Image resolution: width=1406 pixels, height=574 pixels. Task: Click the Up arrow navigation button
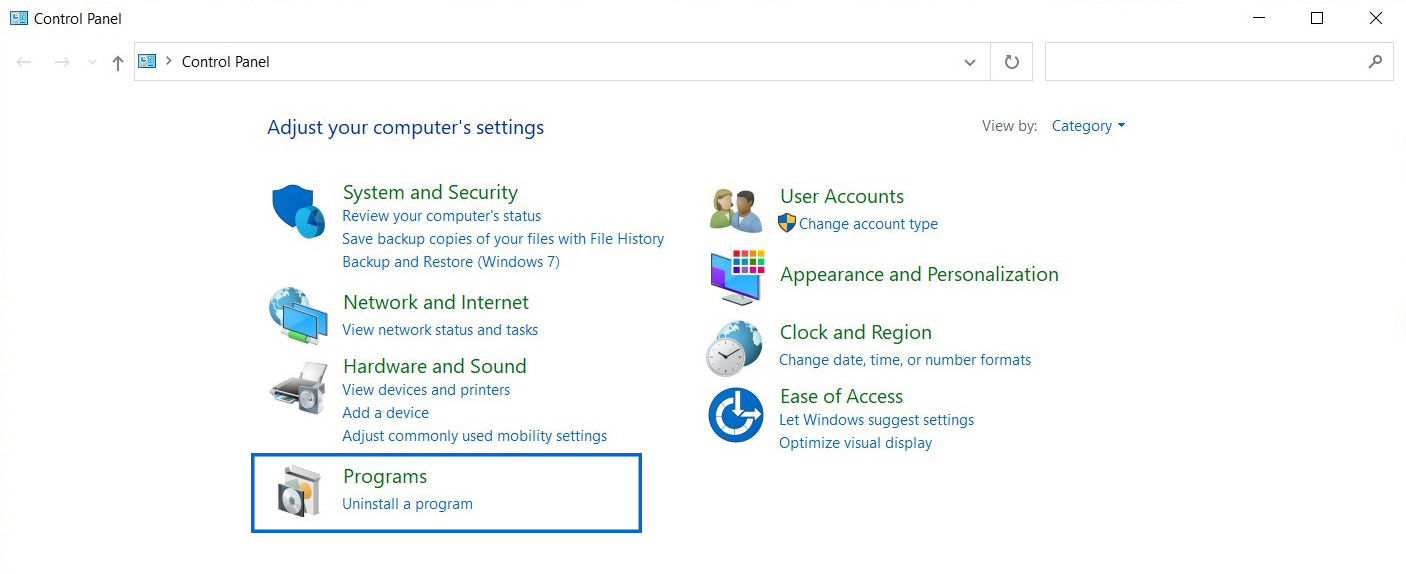tap(118, 63)
